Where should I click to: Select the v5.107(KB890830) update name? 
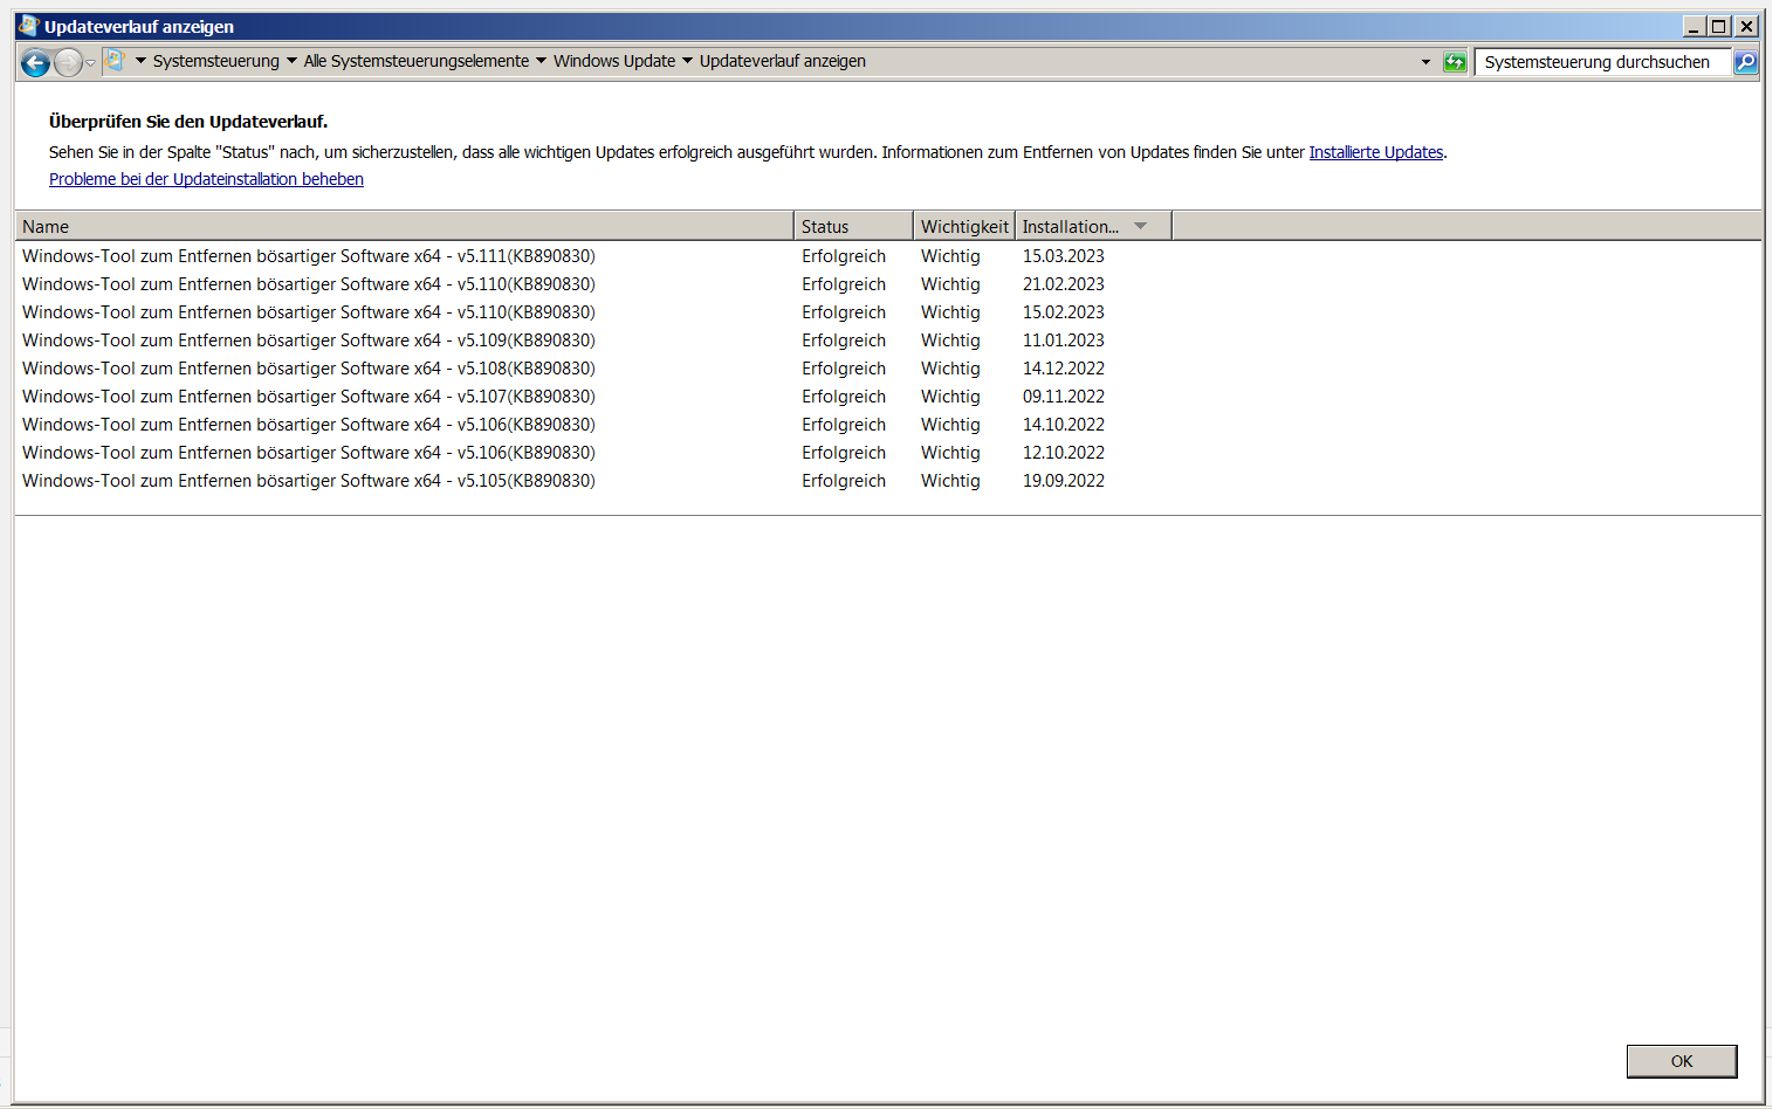pyautogui.click(x=309, y=396)
